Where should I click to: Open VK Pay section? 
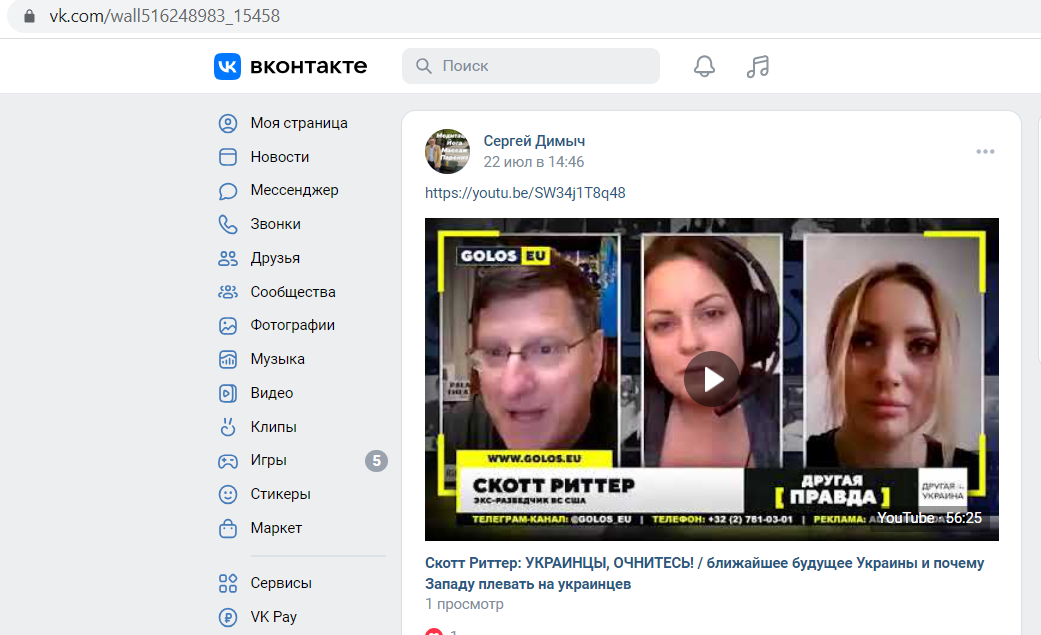point(274,617)
